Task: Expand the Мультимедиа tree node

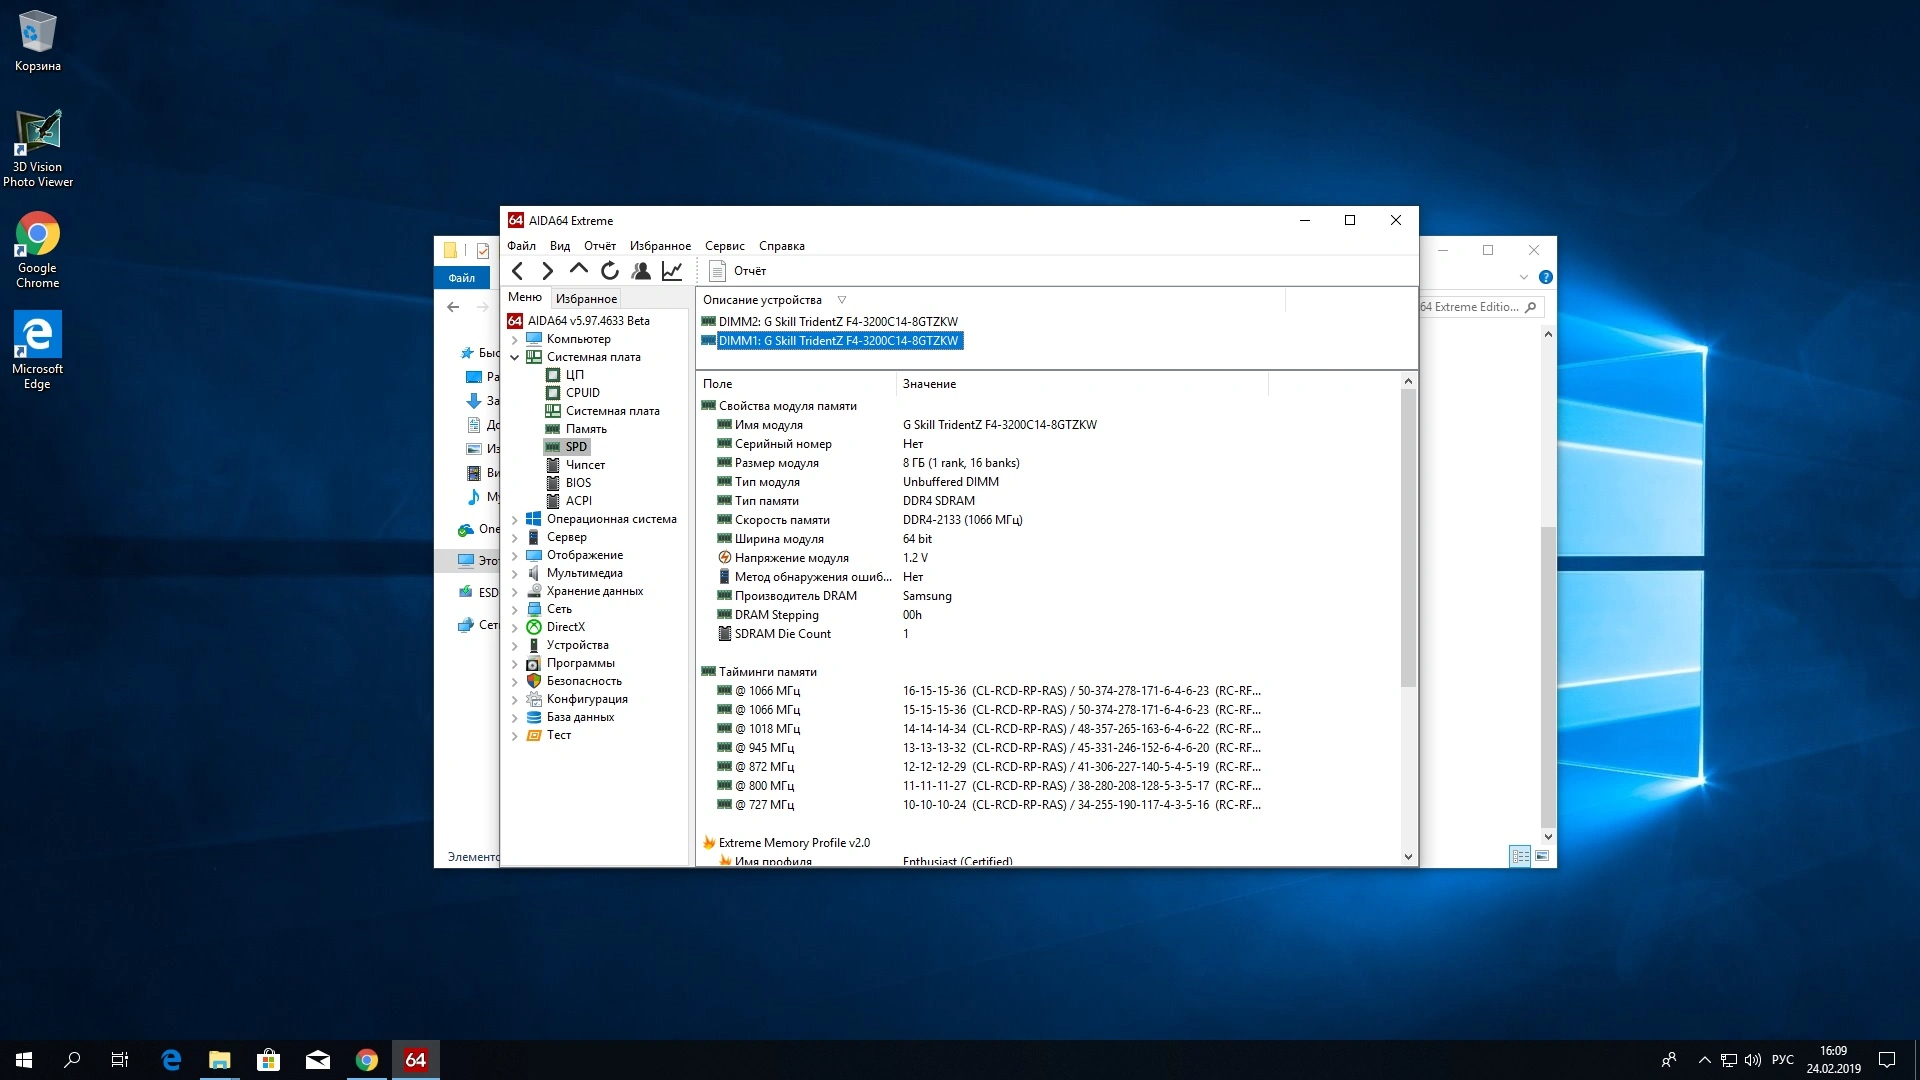Action: click(x=515, y=574)
